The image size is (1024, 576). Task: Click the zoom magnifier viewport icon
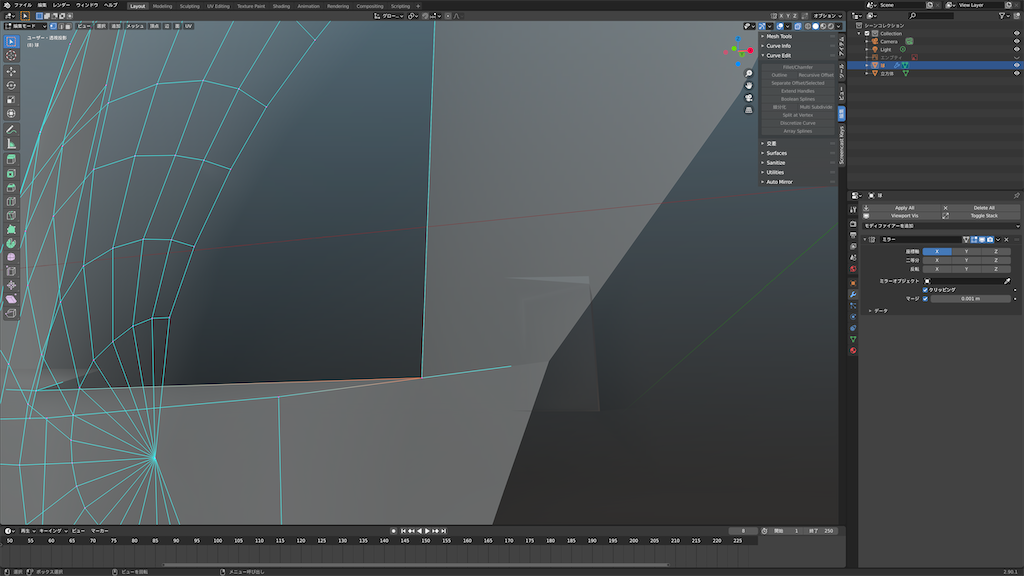pyautogui.click(x=748, y=73)
